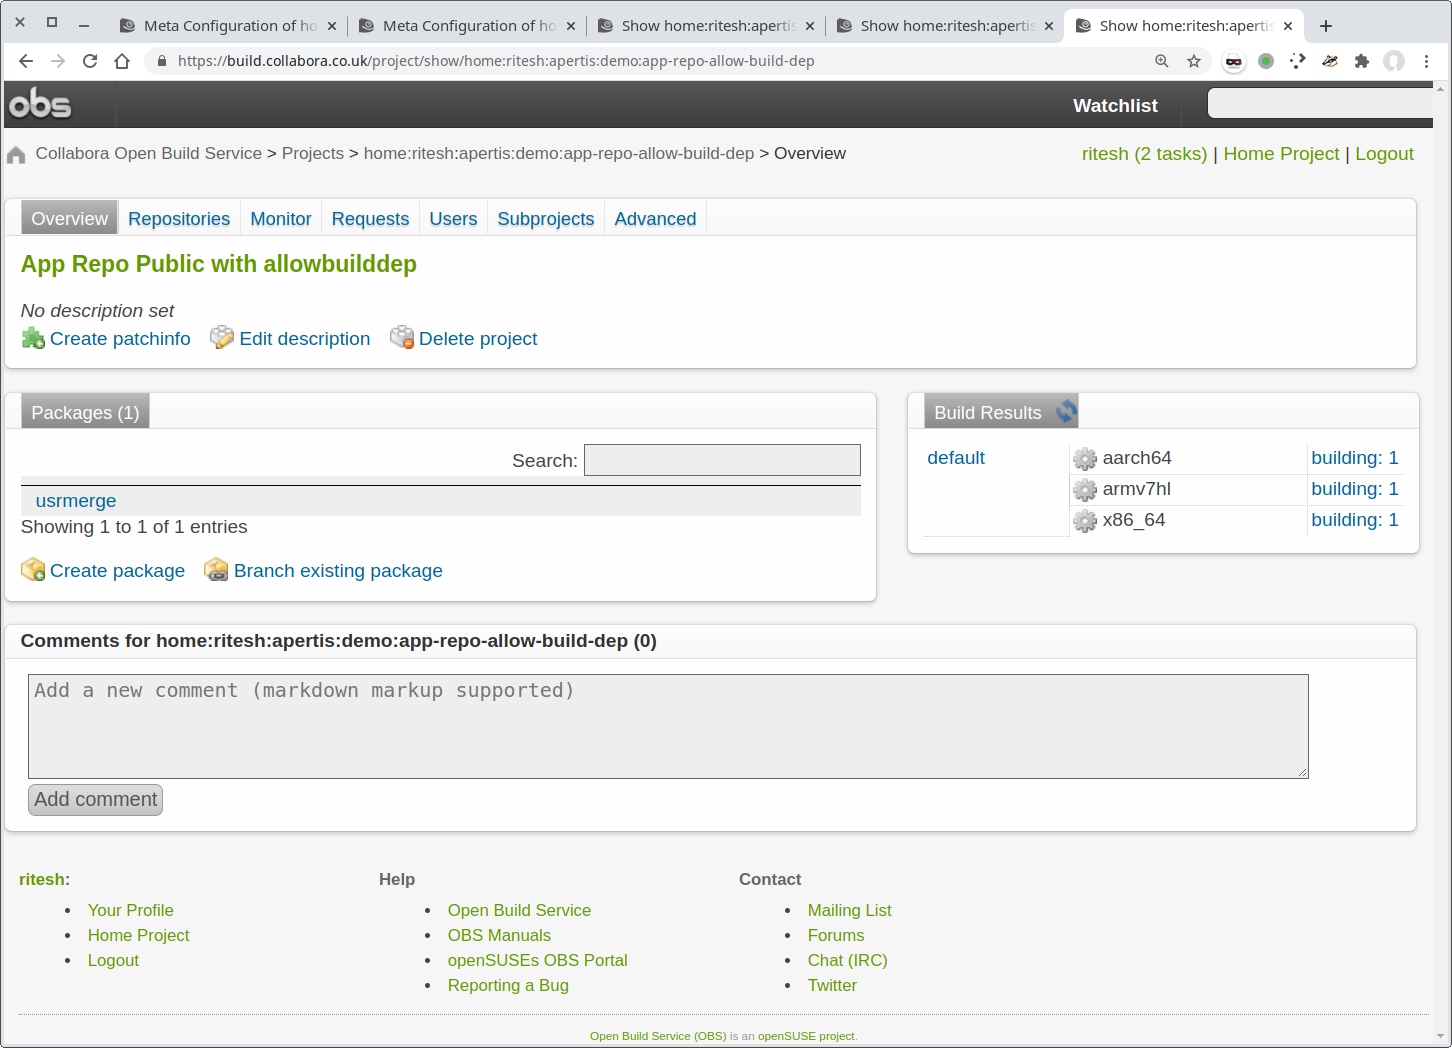Viewport: 1452px width, 1048px height.
Task: Focus the new comment text area
Action: (x=668, y=726)
